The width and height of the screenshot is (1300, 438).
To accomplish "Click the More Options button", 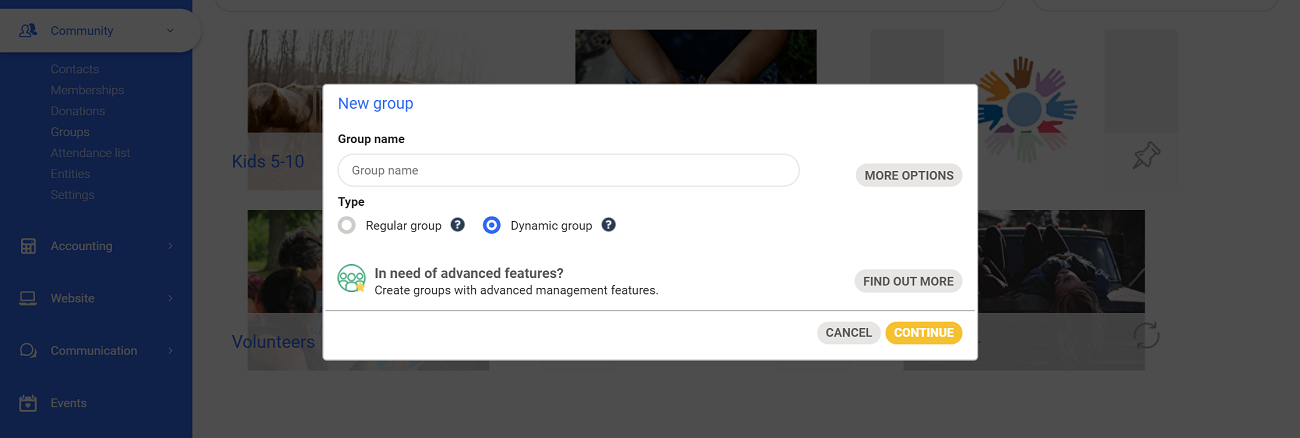I will coord(908,175).
